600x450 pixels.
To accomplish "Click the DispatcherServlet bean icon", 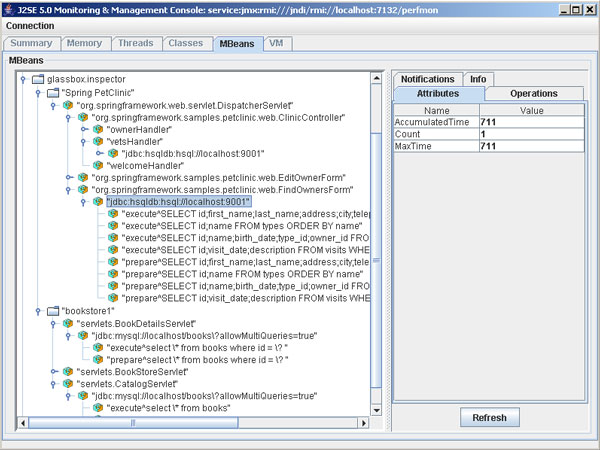I will (x=68, y=105).
